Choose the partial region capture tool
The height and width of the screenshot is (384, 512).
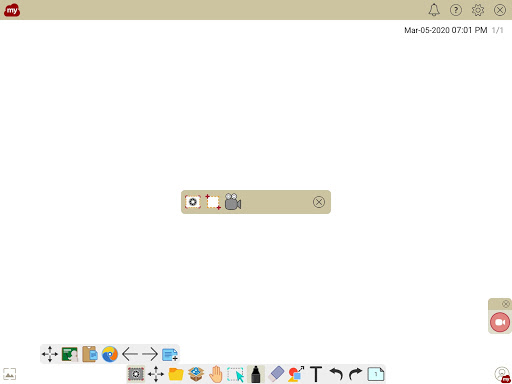[213, 202]
